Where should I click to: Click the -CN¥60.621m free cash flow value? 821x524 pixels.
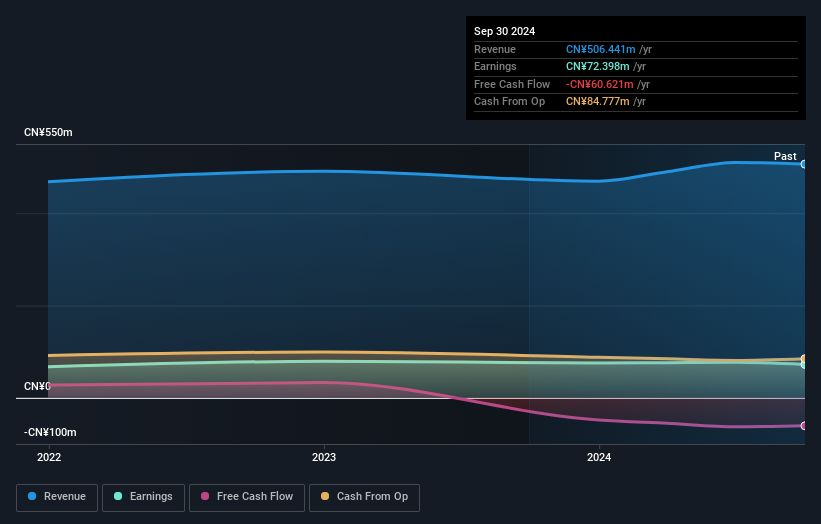point(600,84)
